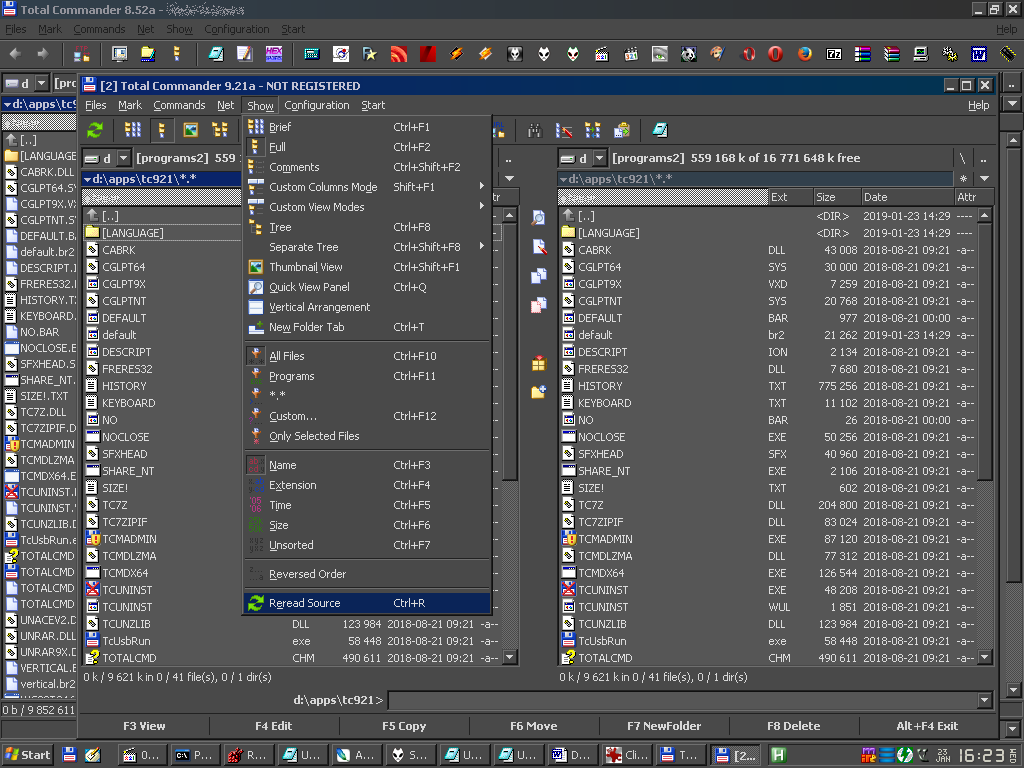Select Brief view in the Show menu
1024x768 pixels.
pos(367,127)
